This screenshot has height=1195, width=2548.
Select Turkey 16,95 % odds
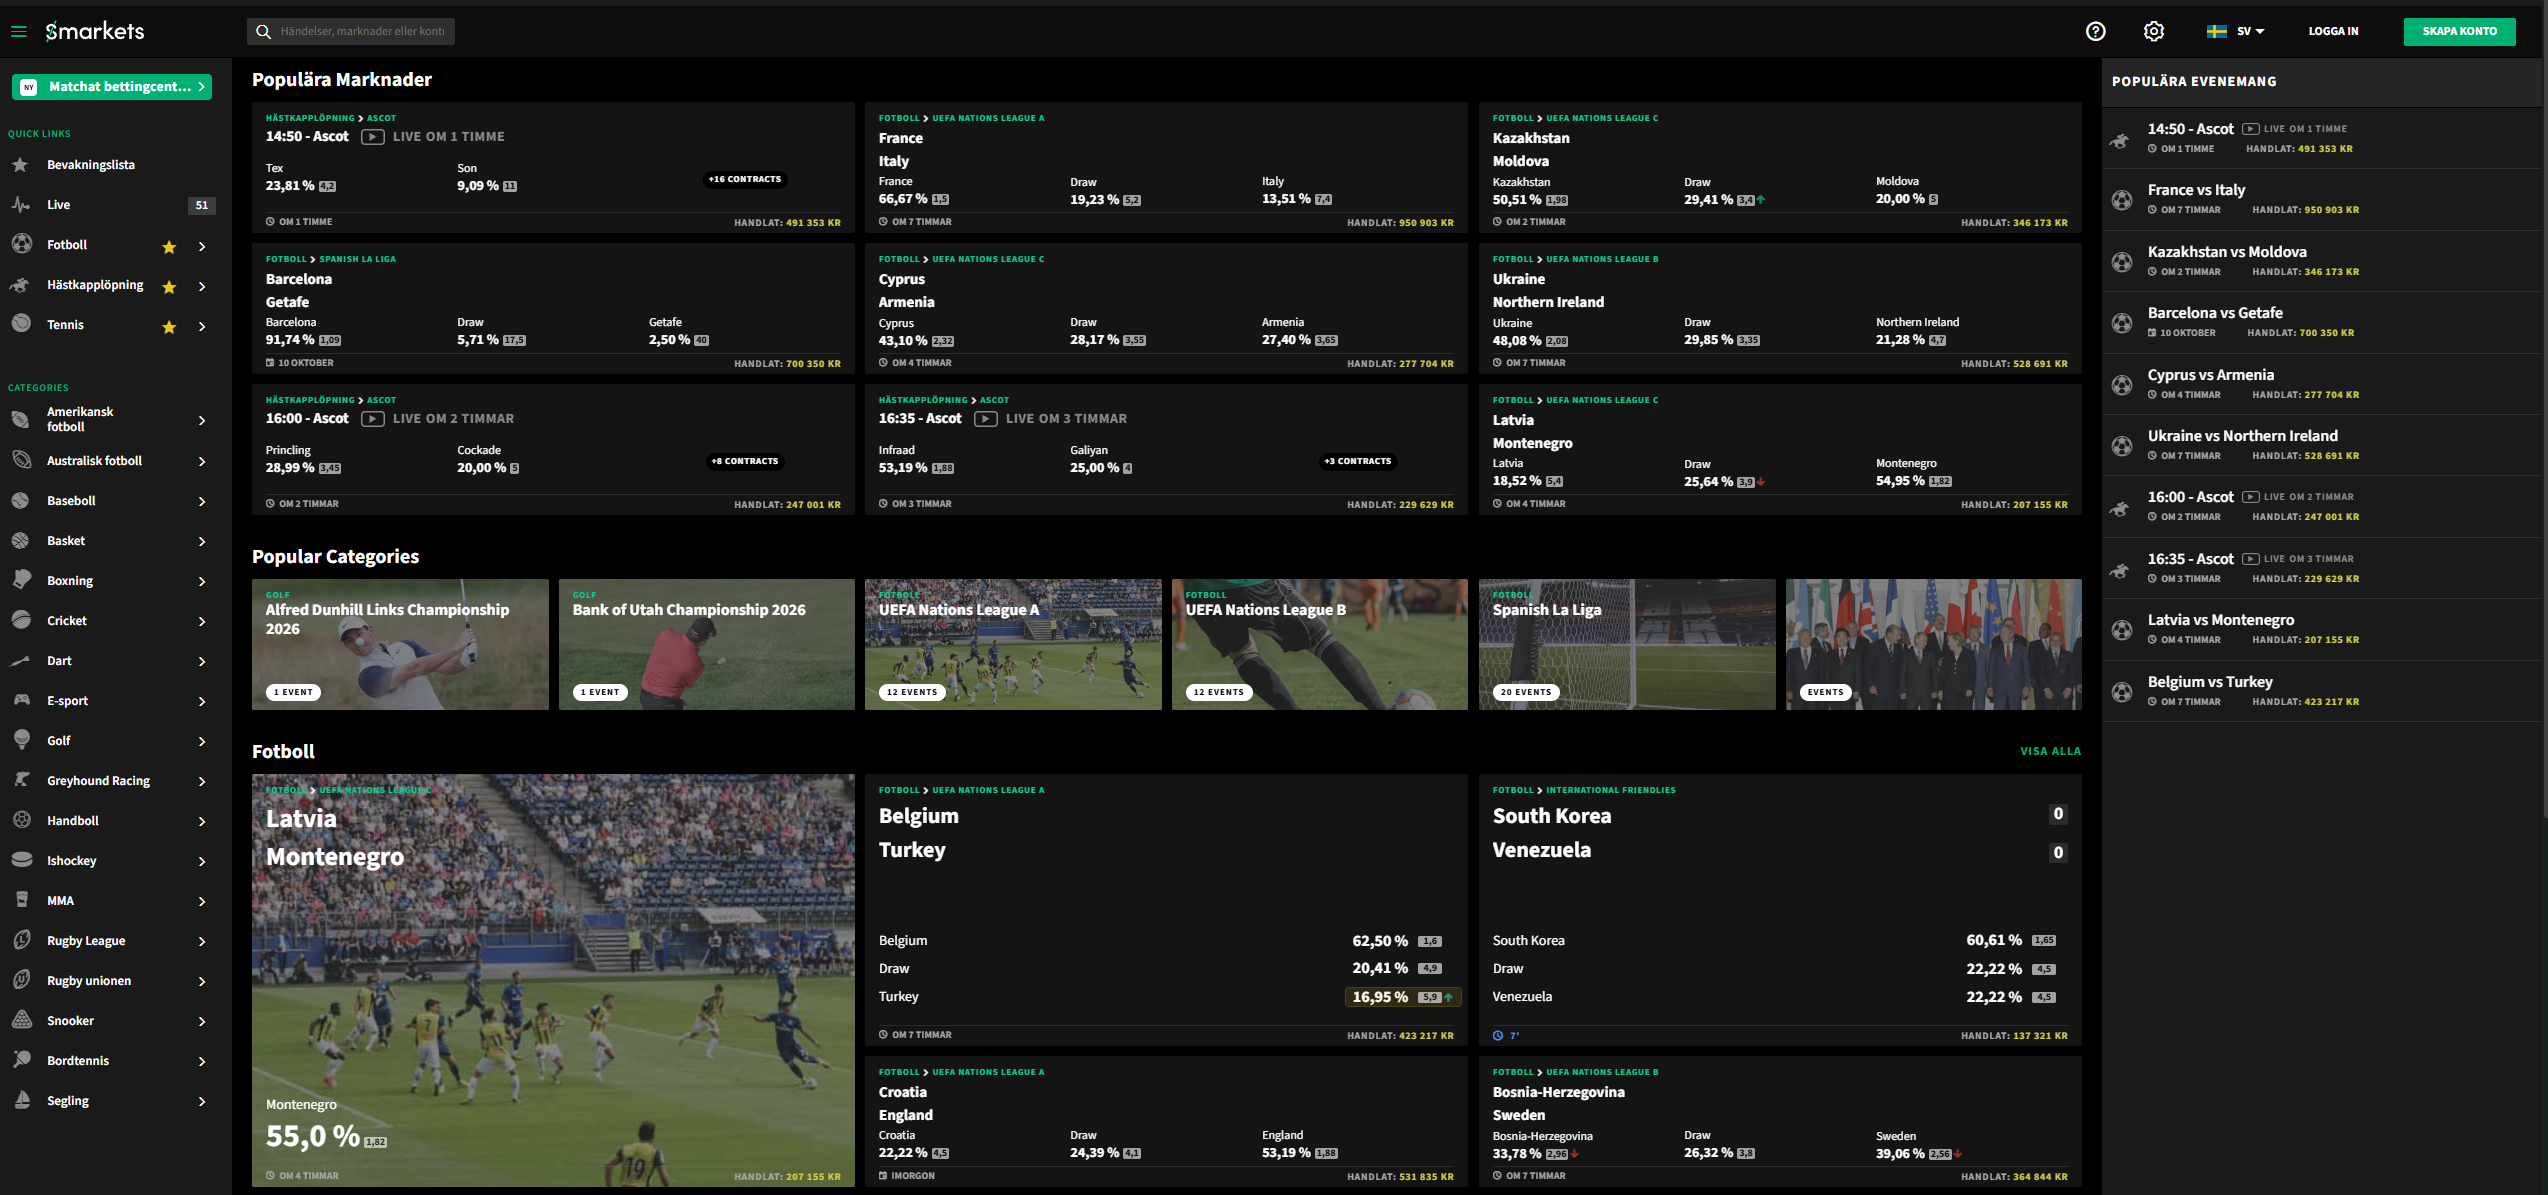(x=1403, y=997)
